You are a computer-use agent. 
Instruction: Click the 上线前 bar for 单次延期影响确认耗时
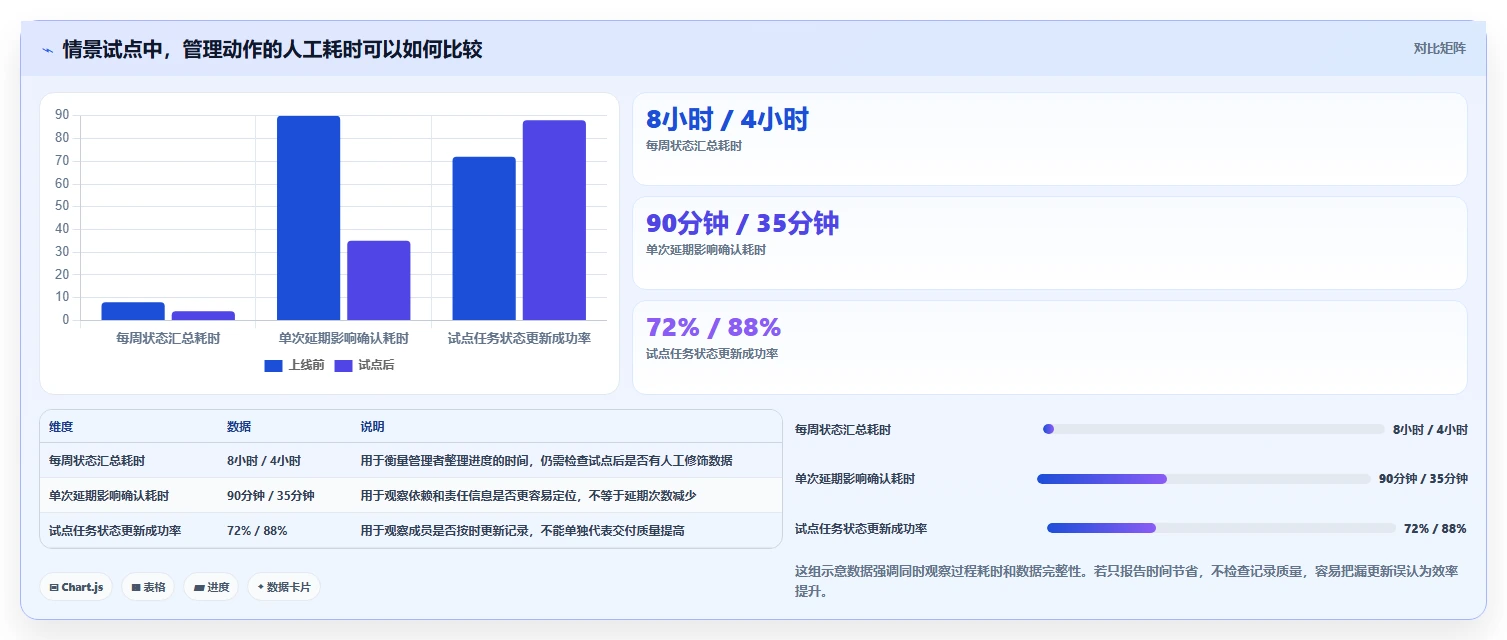(x=309, y=218)
